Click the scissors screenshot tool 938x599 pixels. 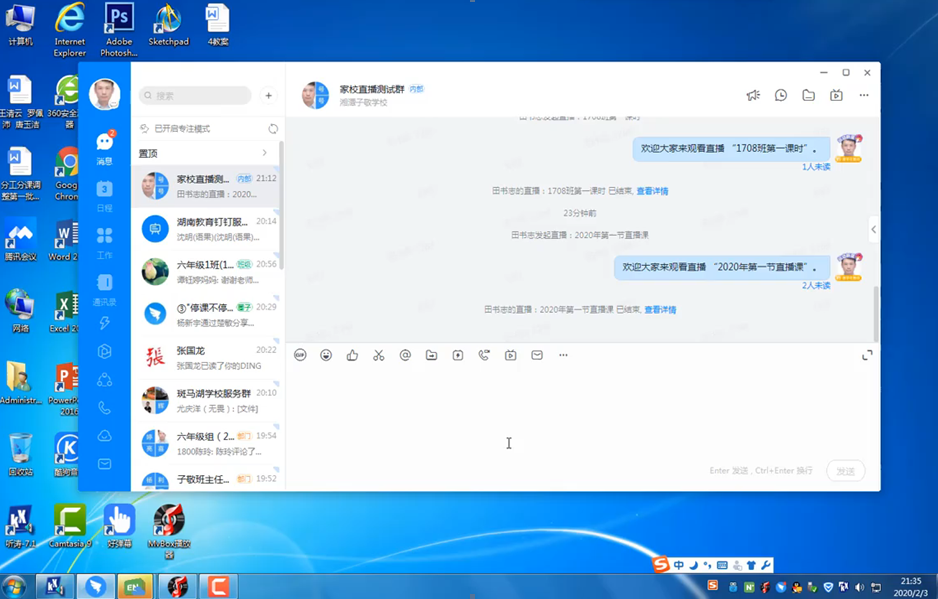tap(379, 355)
